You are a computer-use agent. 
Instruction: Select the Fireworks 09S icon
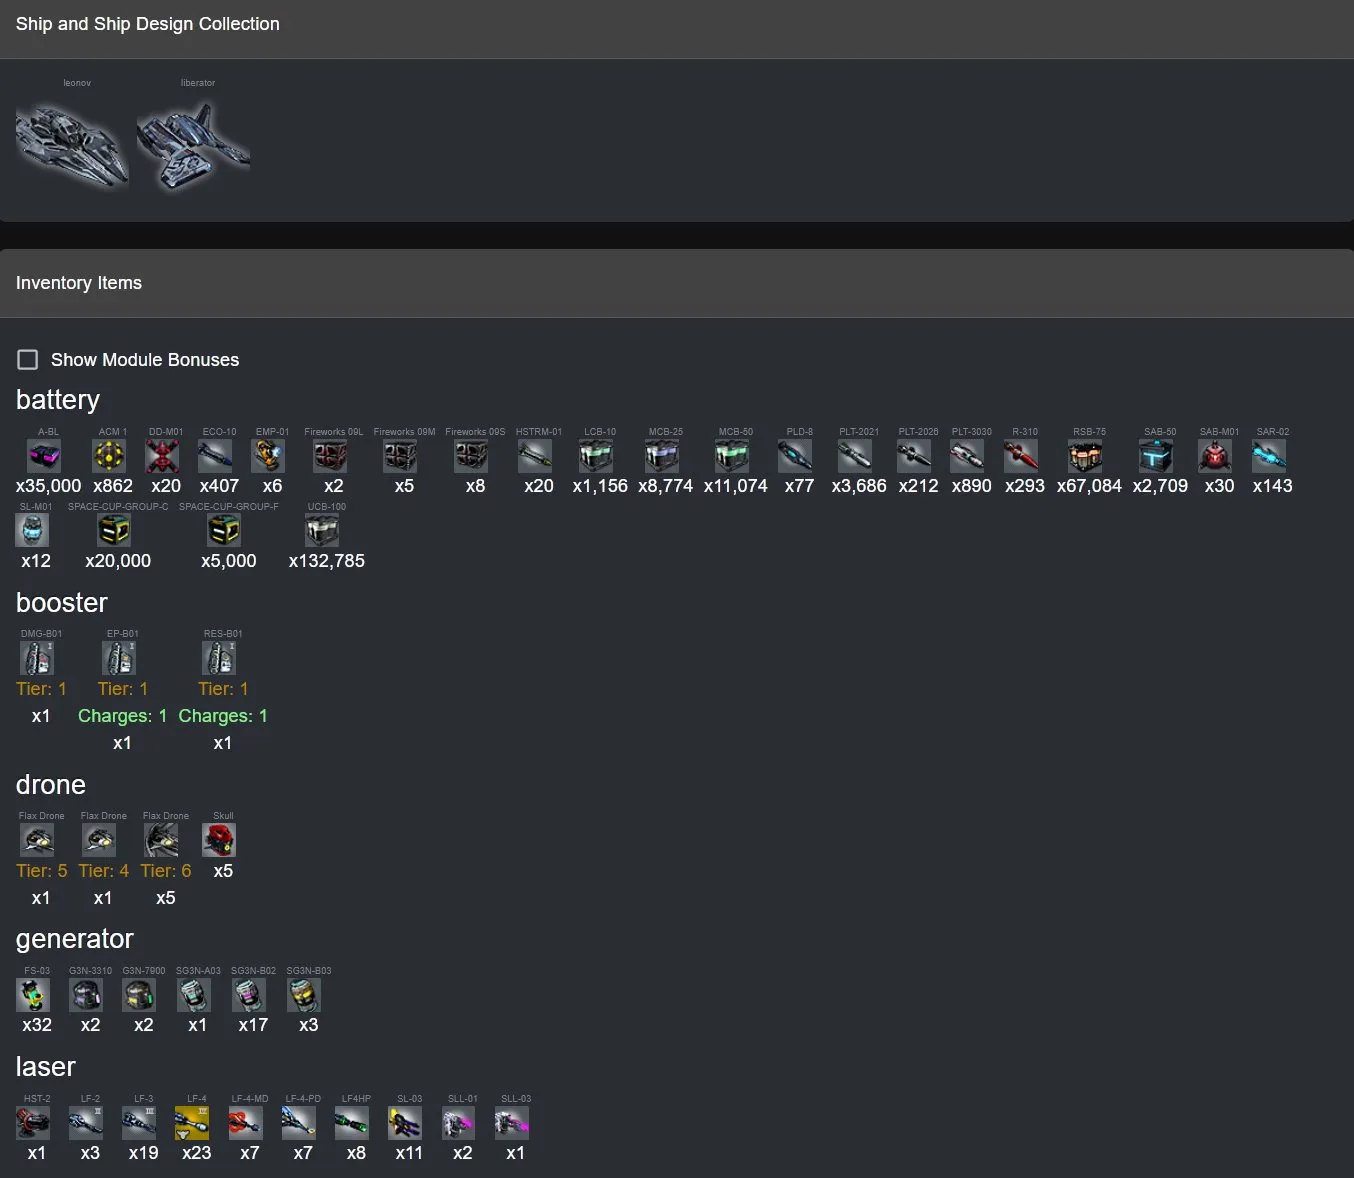click(x=471, y=456)
